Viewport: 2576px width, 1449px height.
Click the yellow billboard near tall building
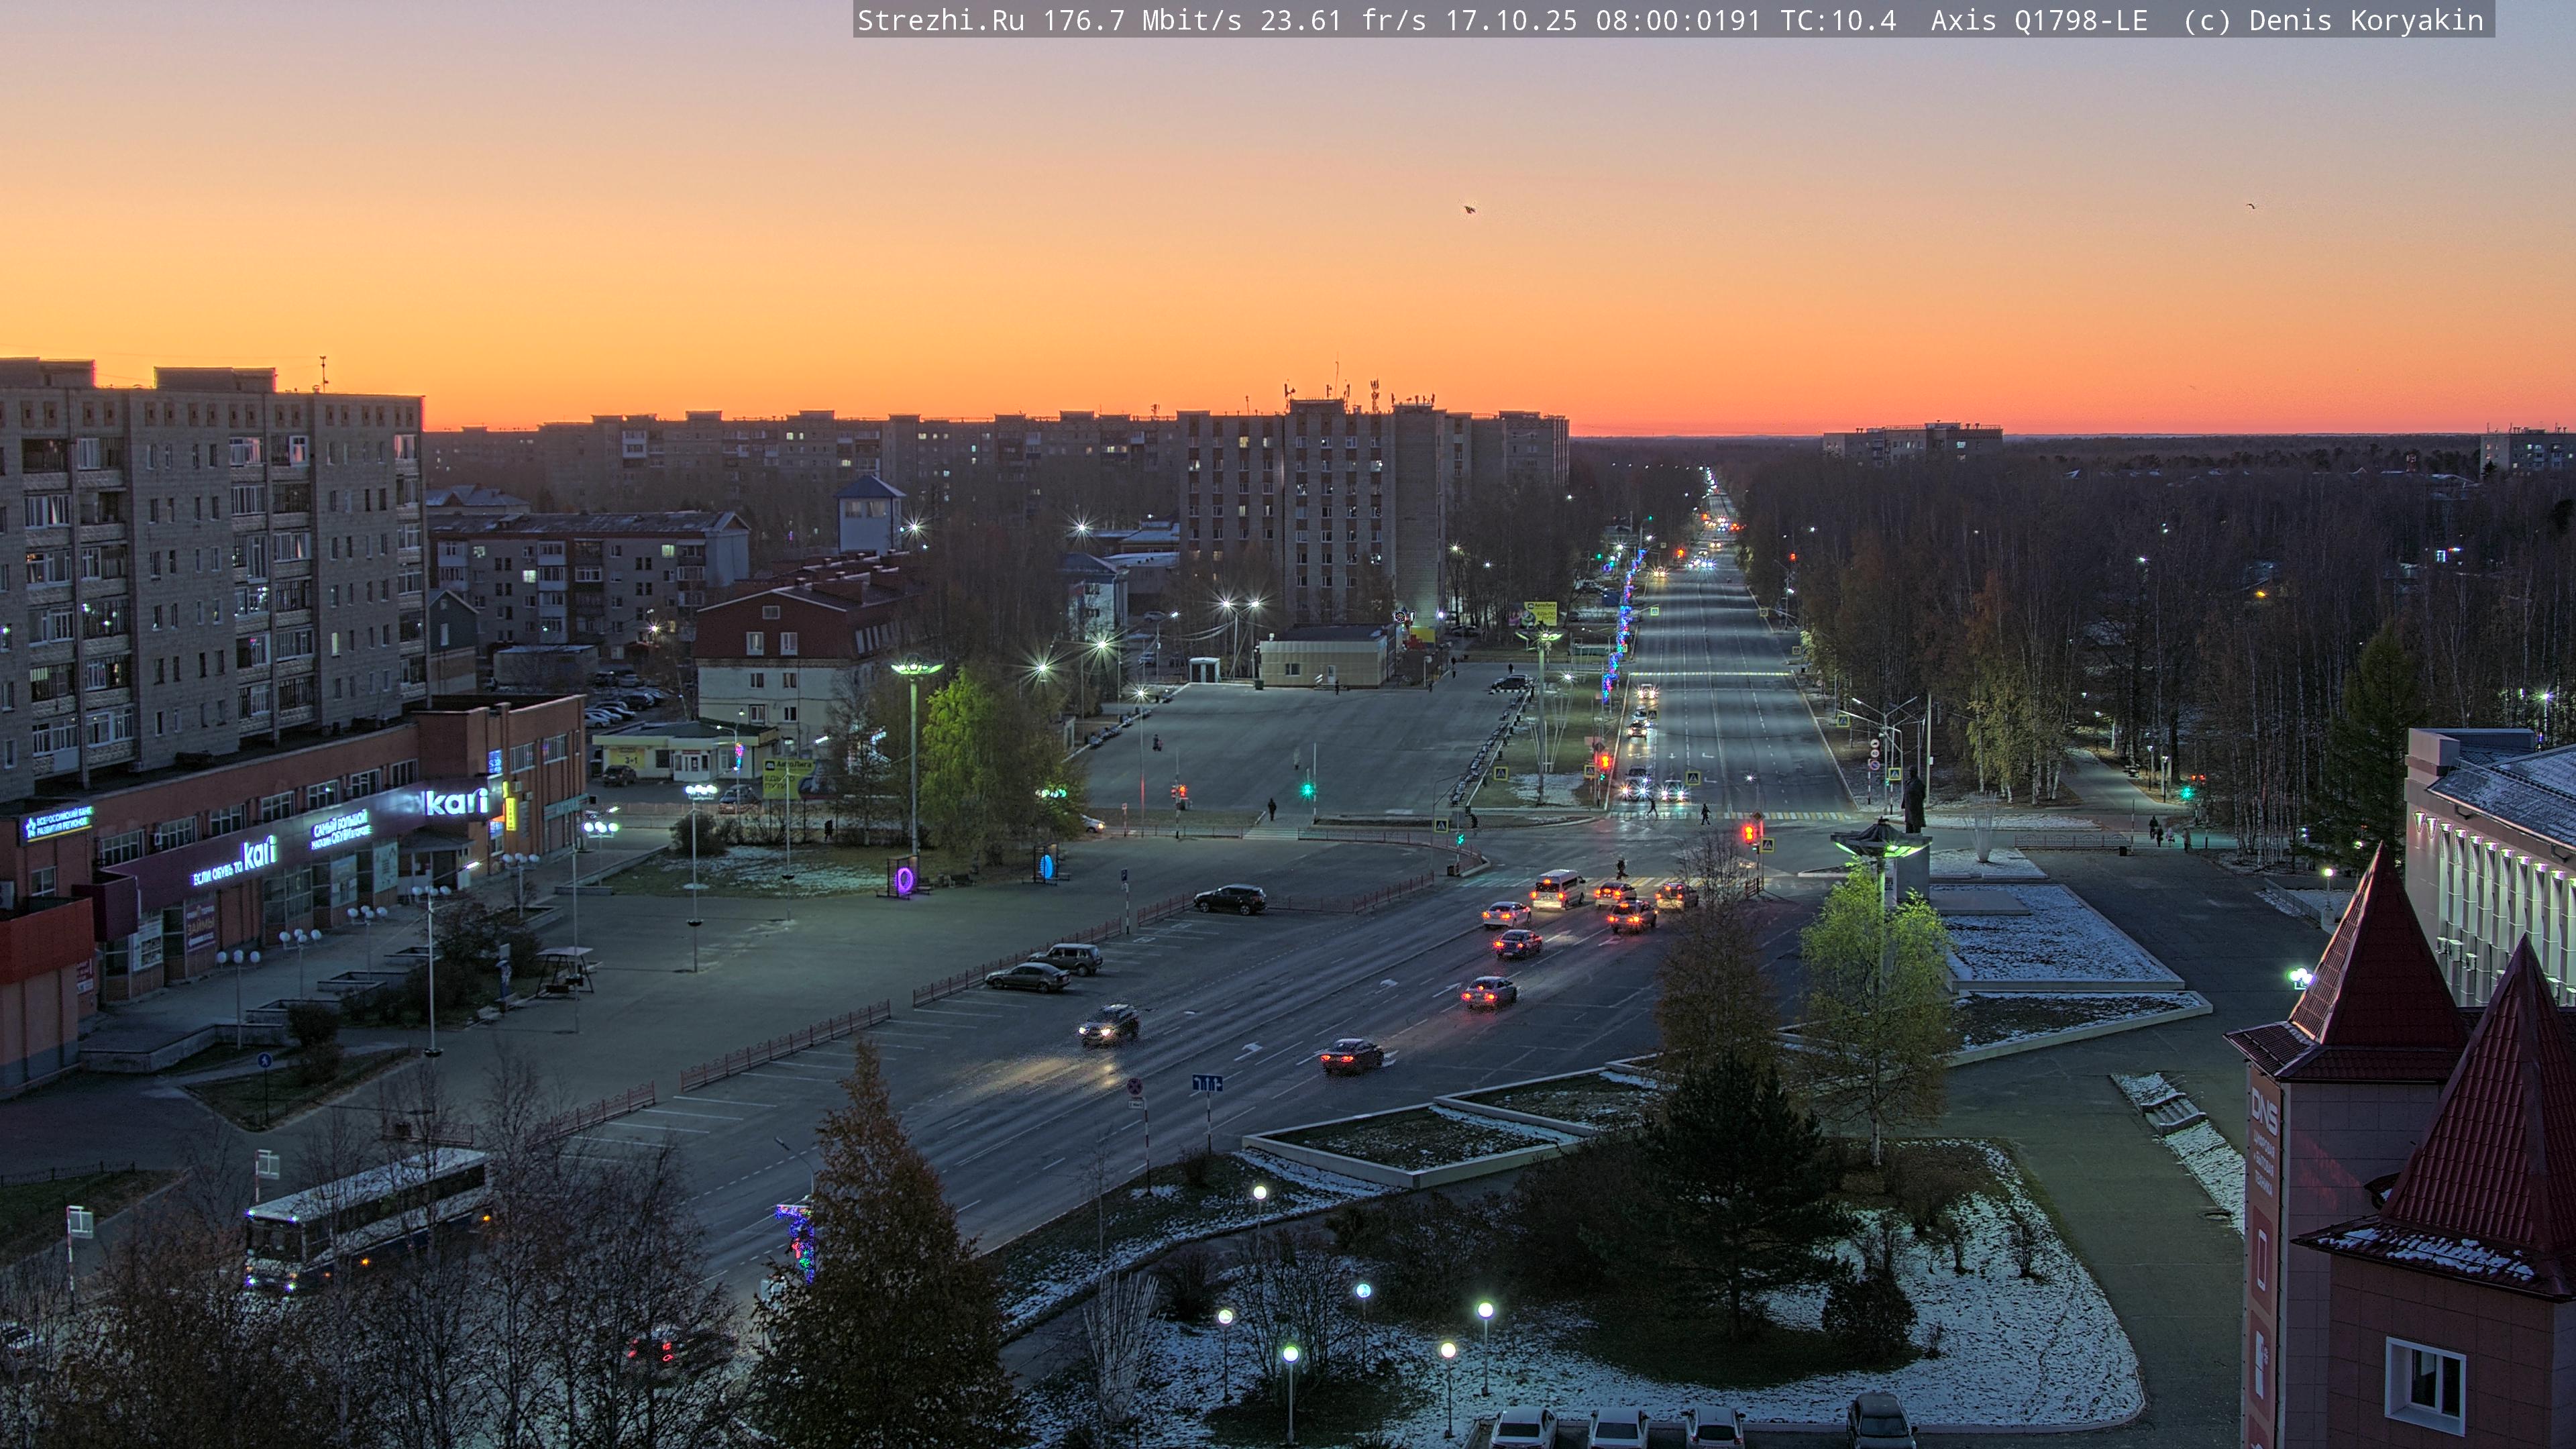coord(1540,613)
